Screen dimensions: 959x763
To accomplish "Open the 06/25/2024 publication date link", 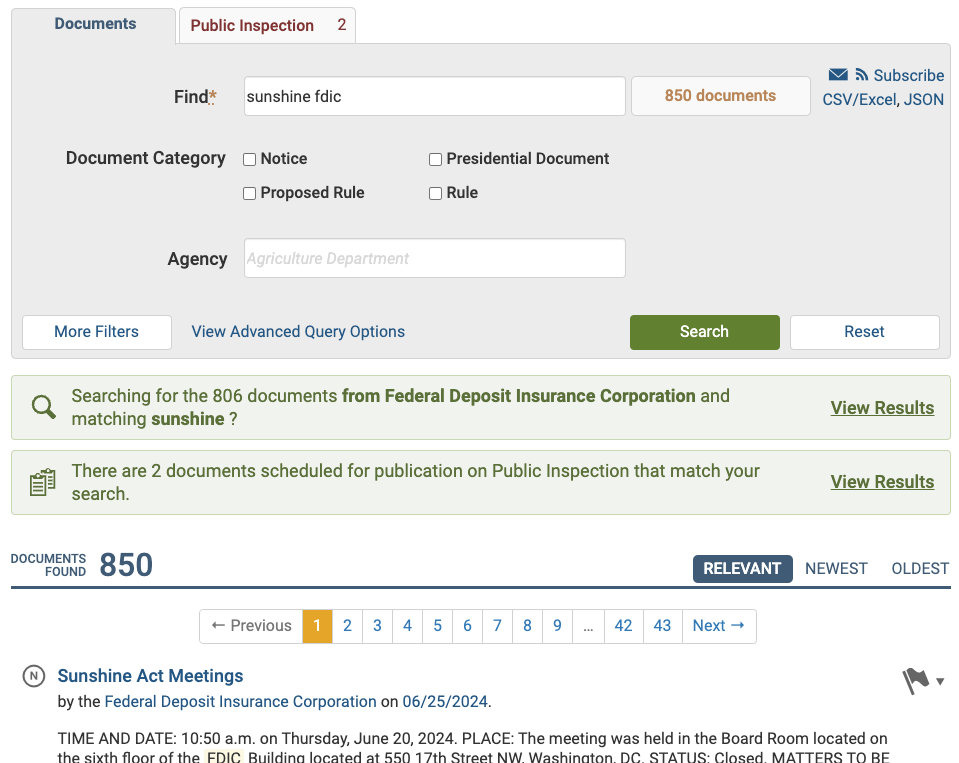I will pos(445,701).
